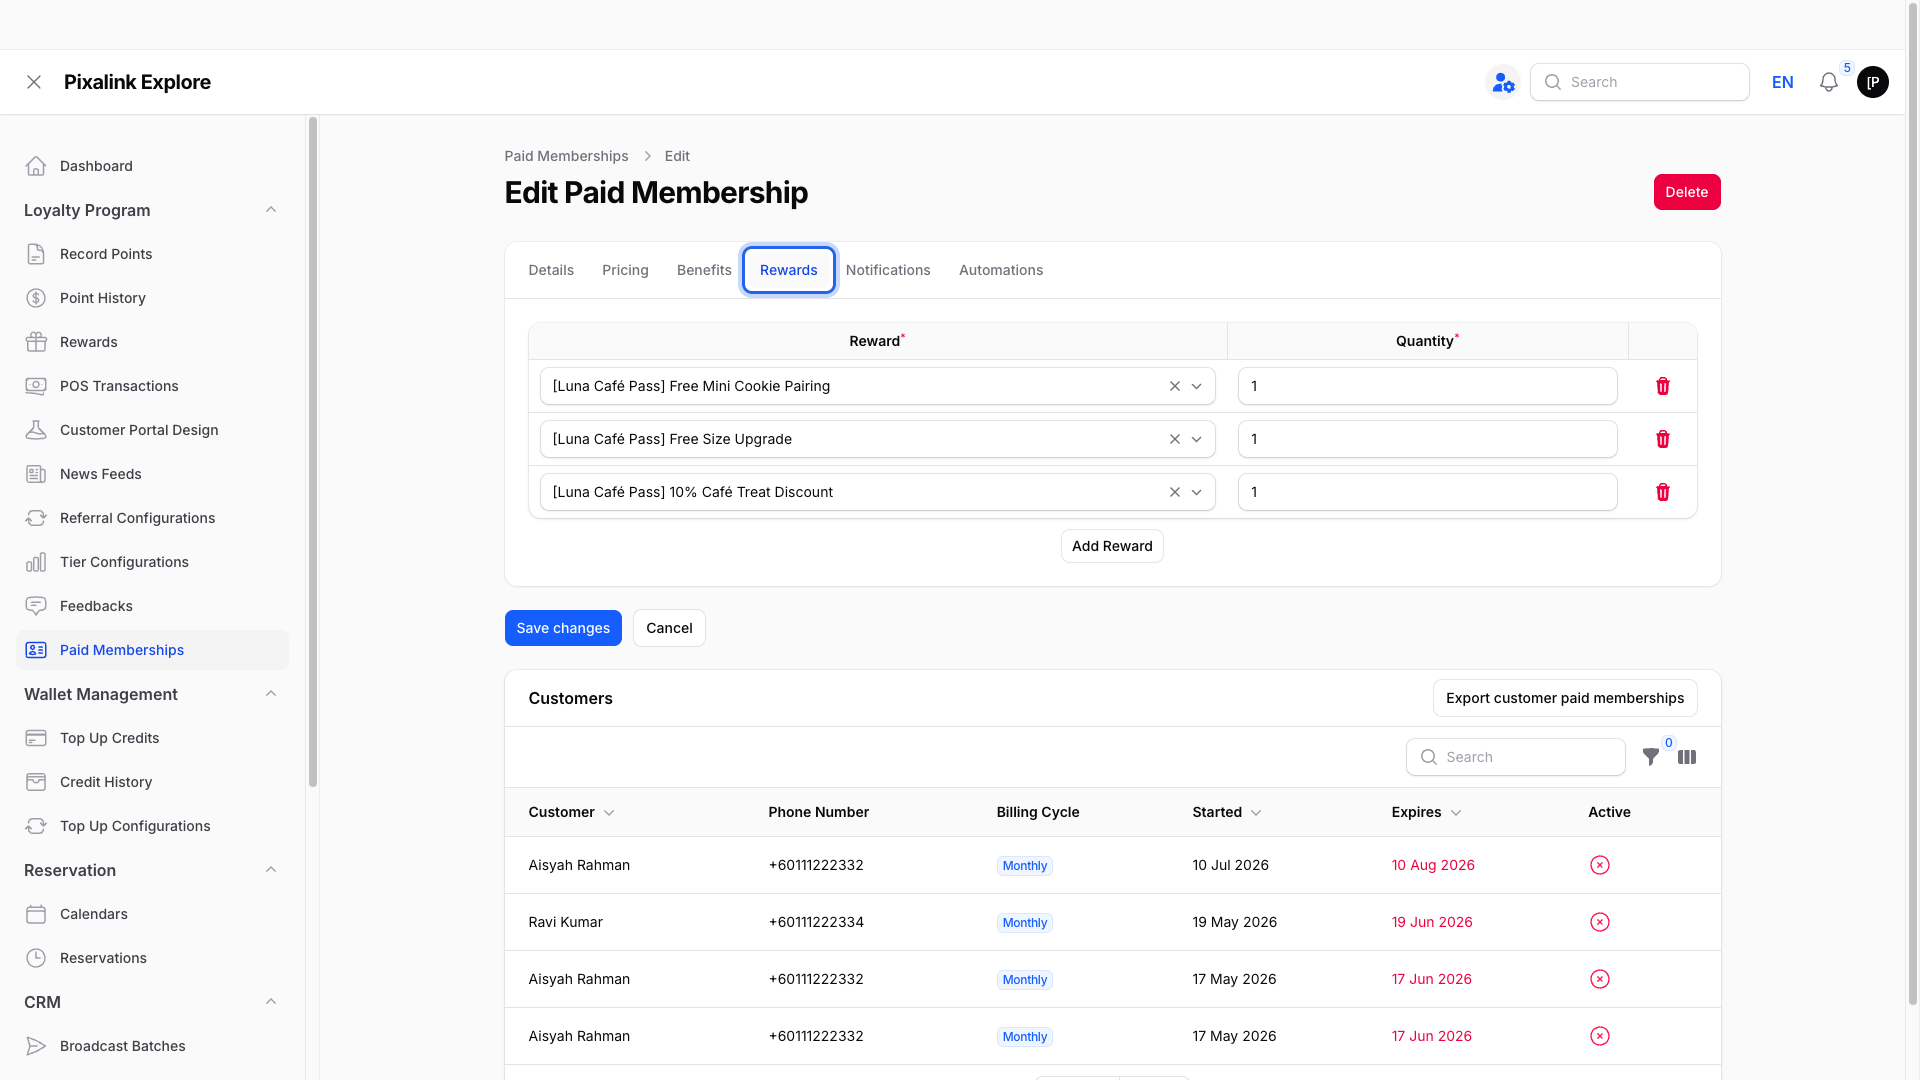Sort the table by Customer column

click(x=571, y=812)
